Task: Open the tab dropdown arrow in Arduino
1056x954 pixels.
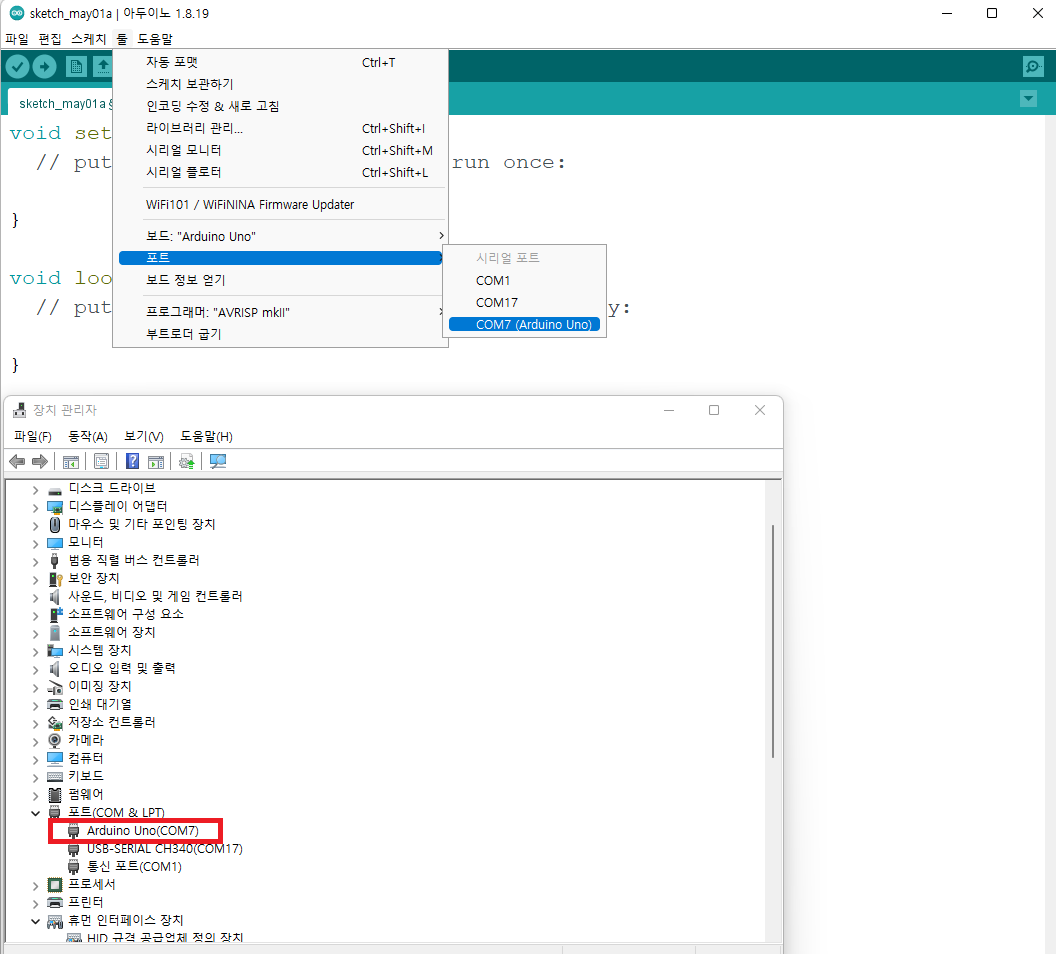Action: point(1028,99)
